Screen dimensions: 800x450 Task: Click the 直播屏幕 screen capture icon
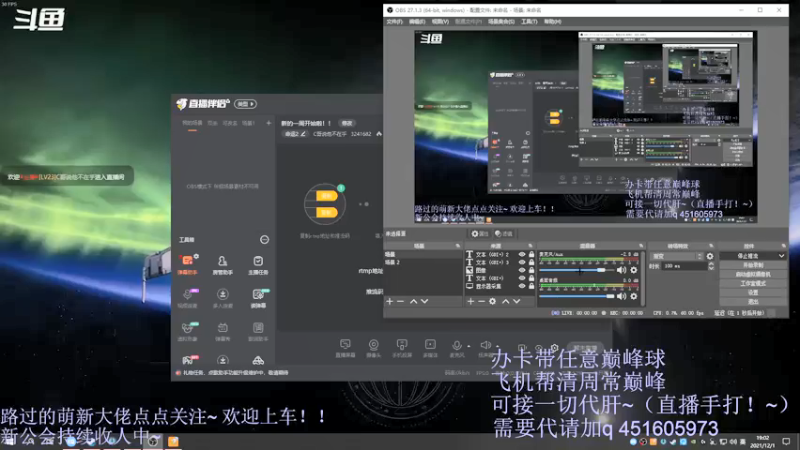pos(345,348)
